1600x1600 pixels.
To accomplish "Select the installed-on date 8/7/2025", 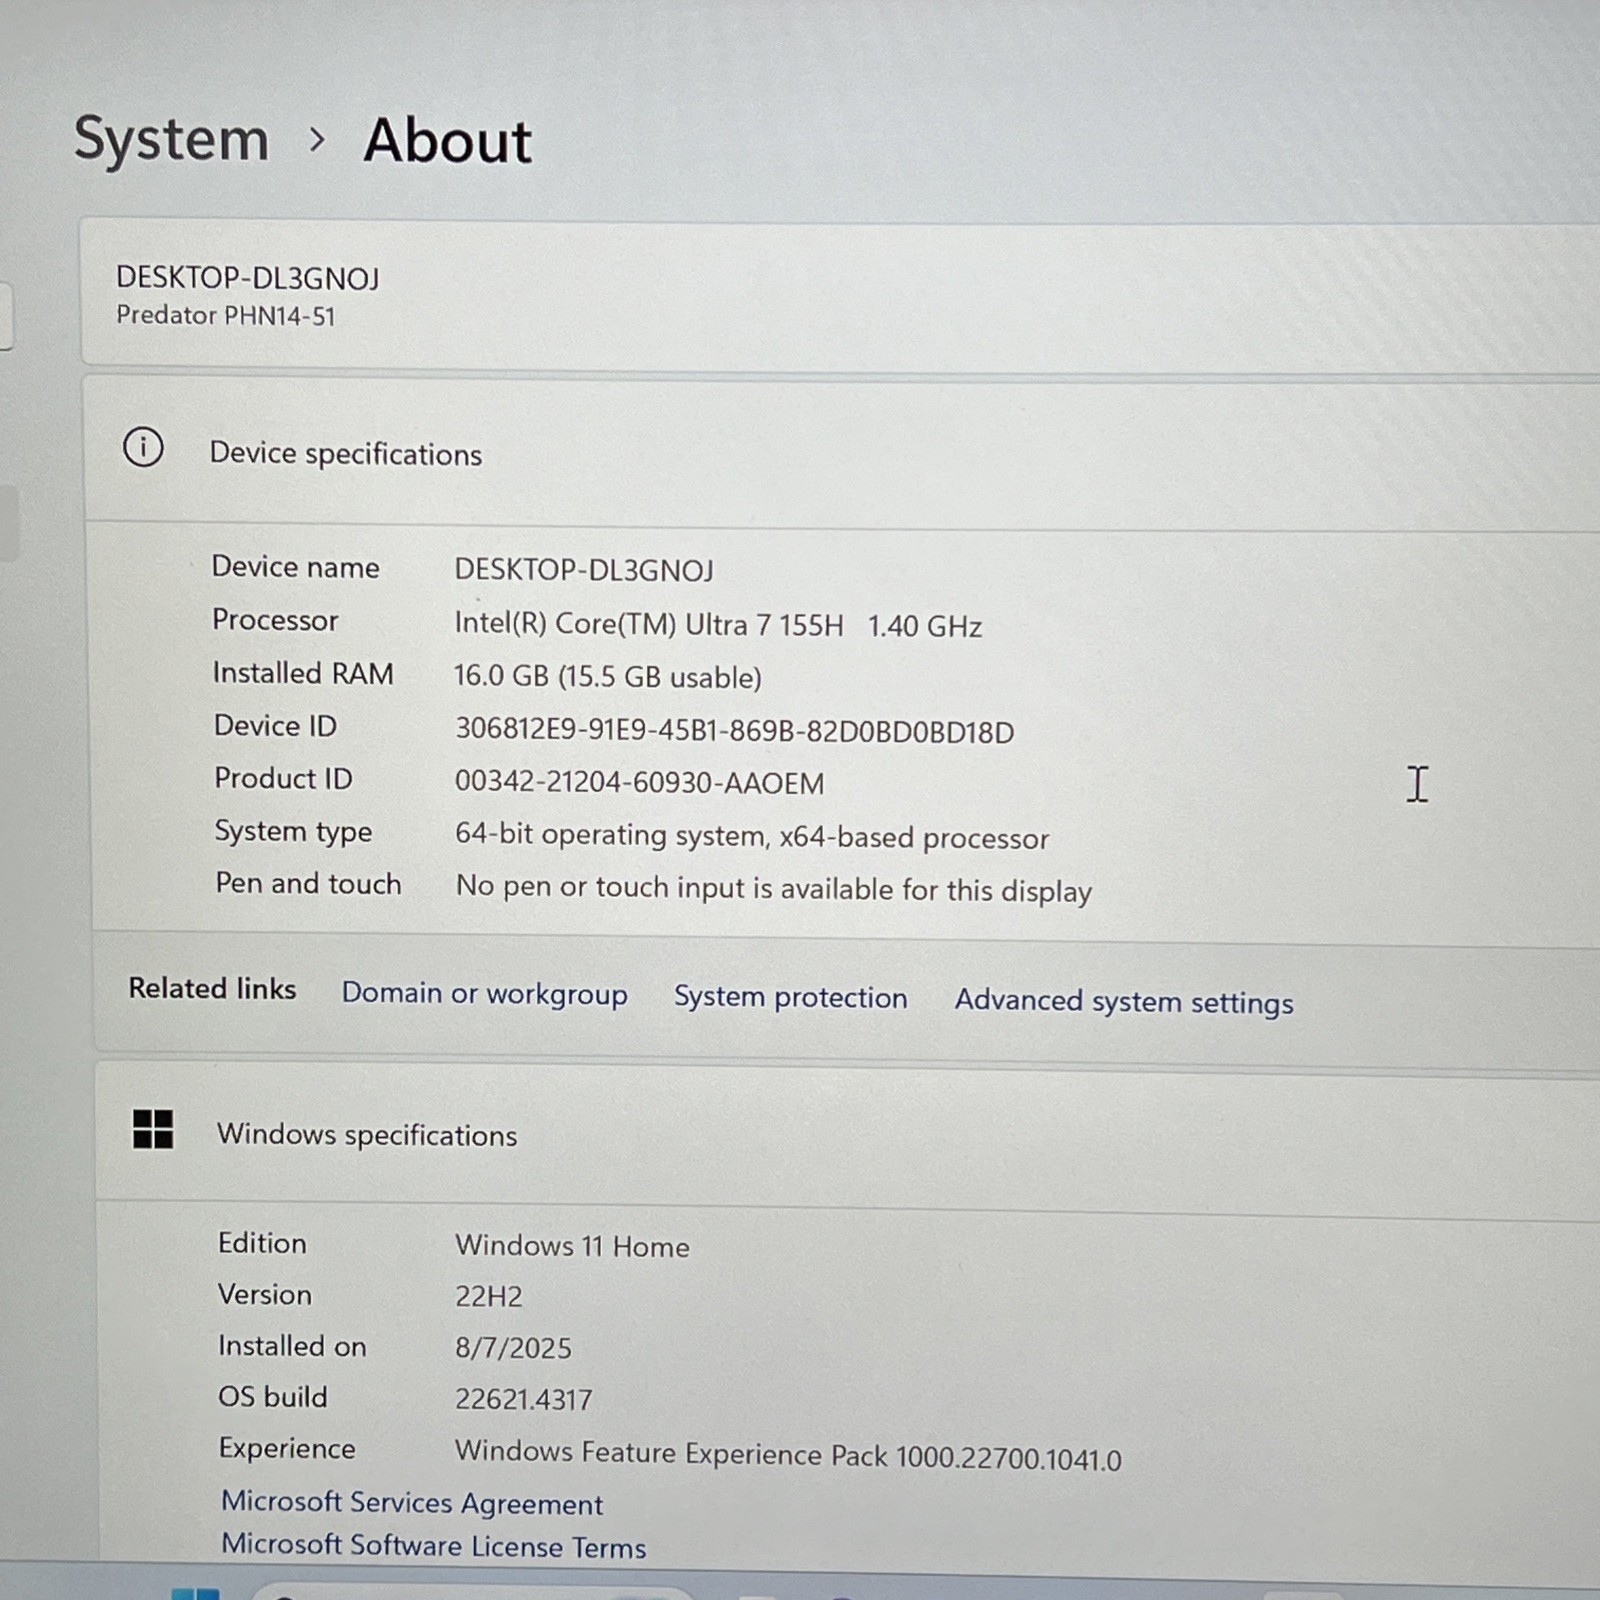I will (513, 1348).
